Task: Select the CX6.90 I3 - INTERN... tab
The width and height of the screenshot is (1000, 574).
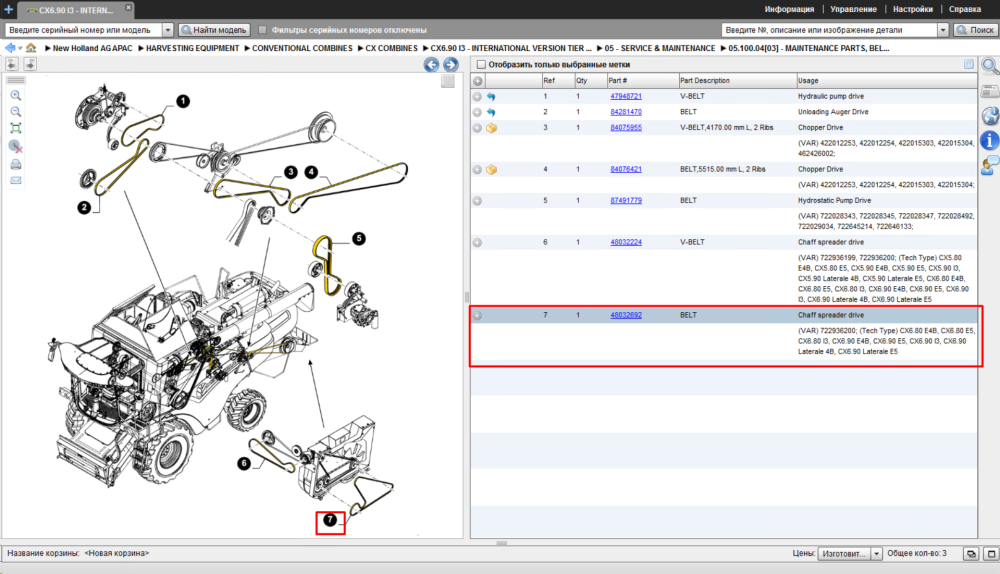Action: [x=75, y=10]
